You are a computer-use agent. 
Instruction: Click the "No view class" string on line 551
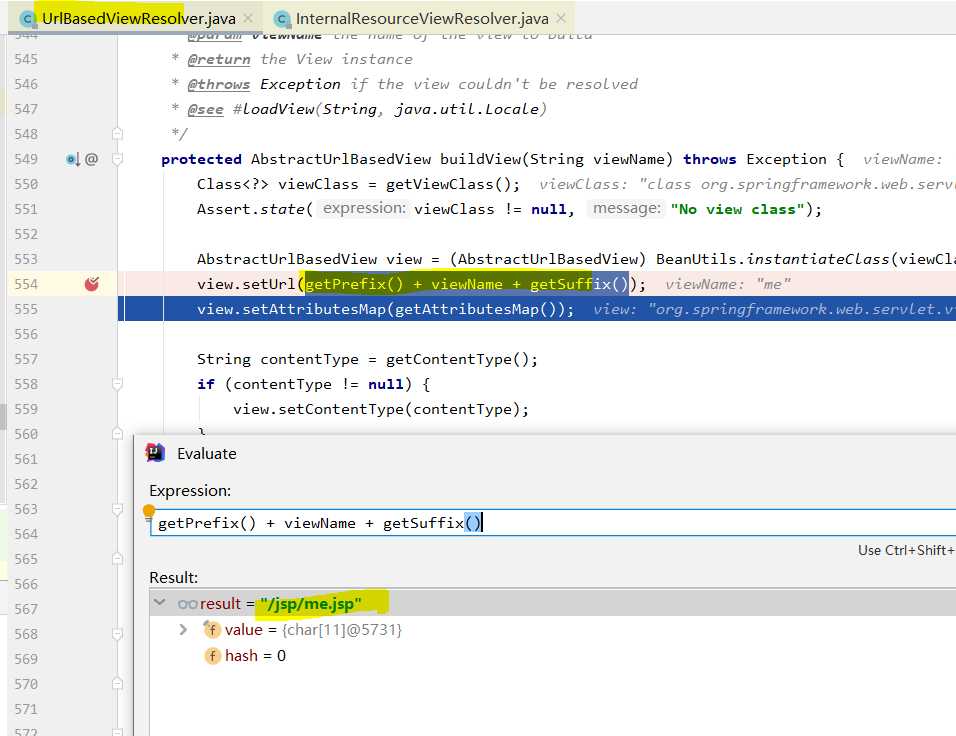(x=738, y=209)
